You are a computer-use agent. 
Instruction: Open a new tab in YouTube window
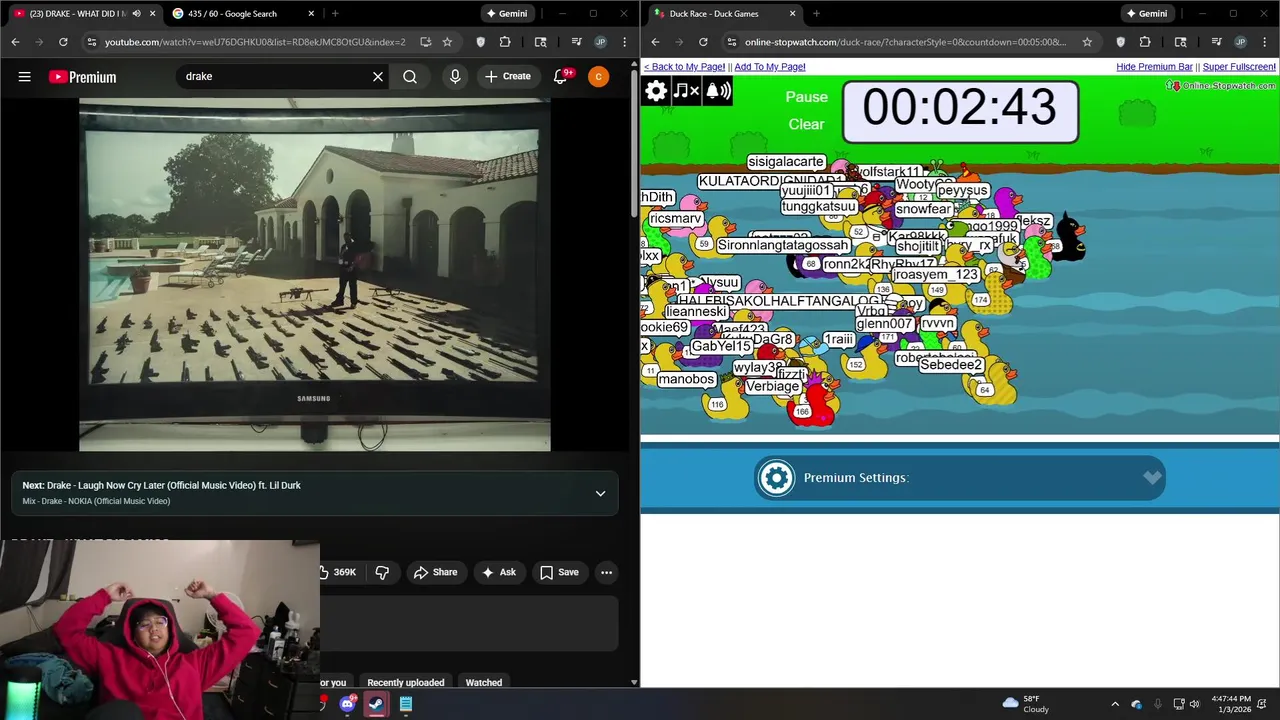(335, 13)
